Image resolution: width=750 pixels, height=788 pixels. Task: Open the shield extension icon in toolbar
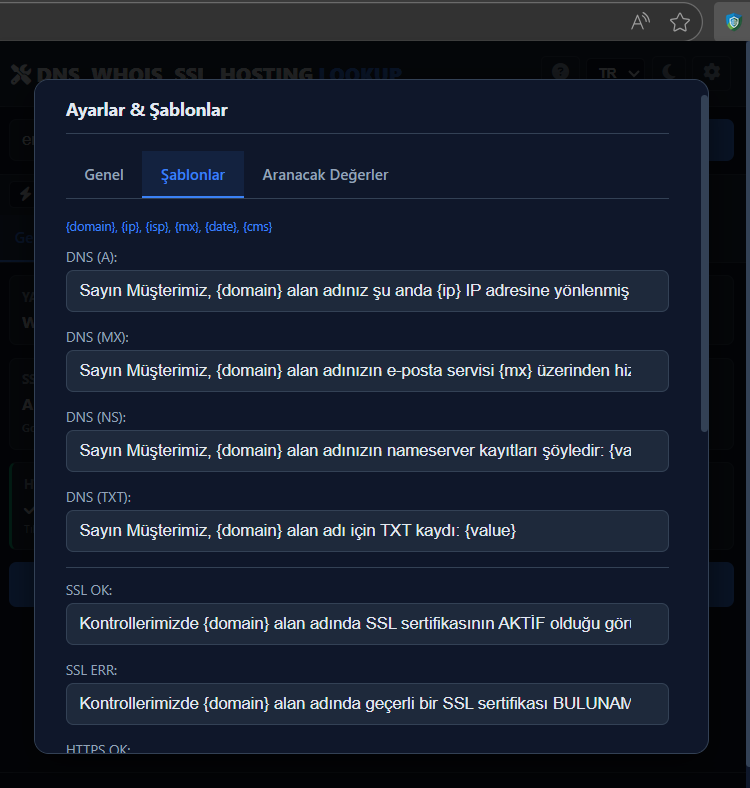733,22
